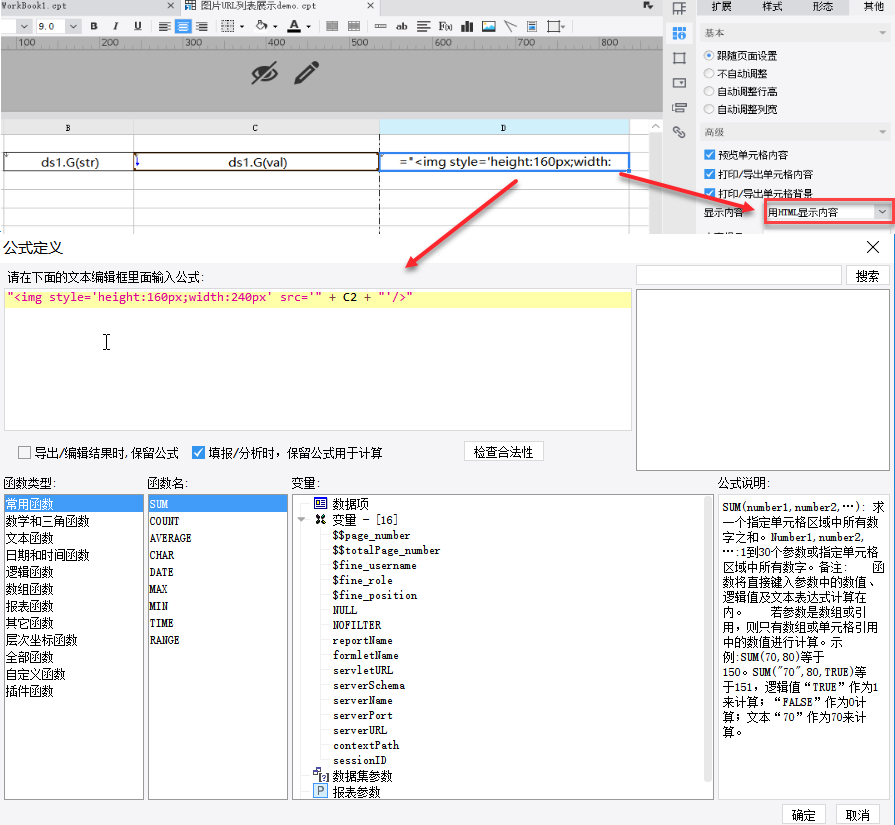895x825 pixels.
Task: Open the widget settings sidebar icon
Action: tap(679, 83)
